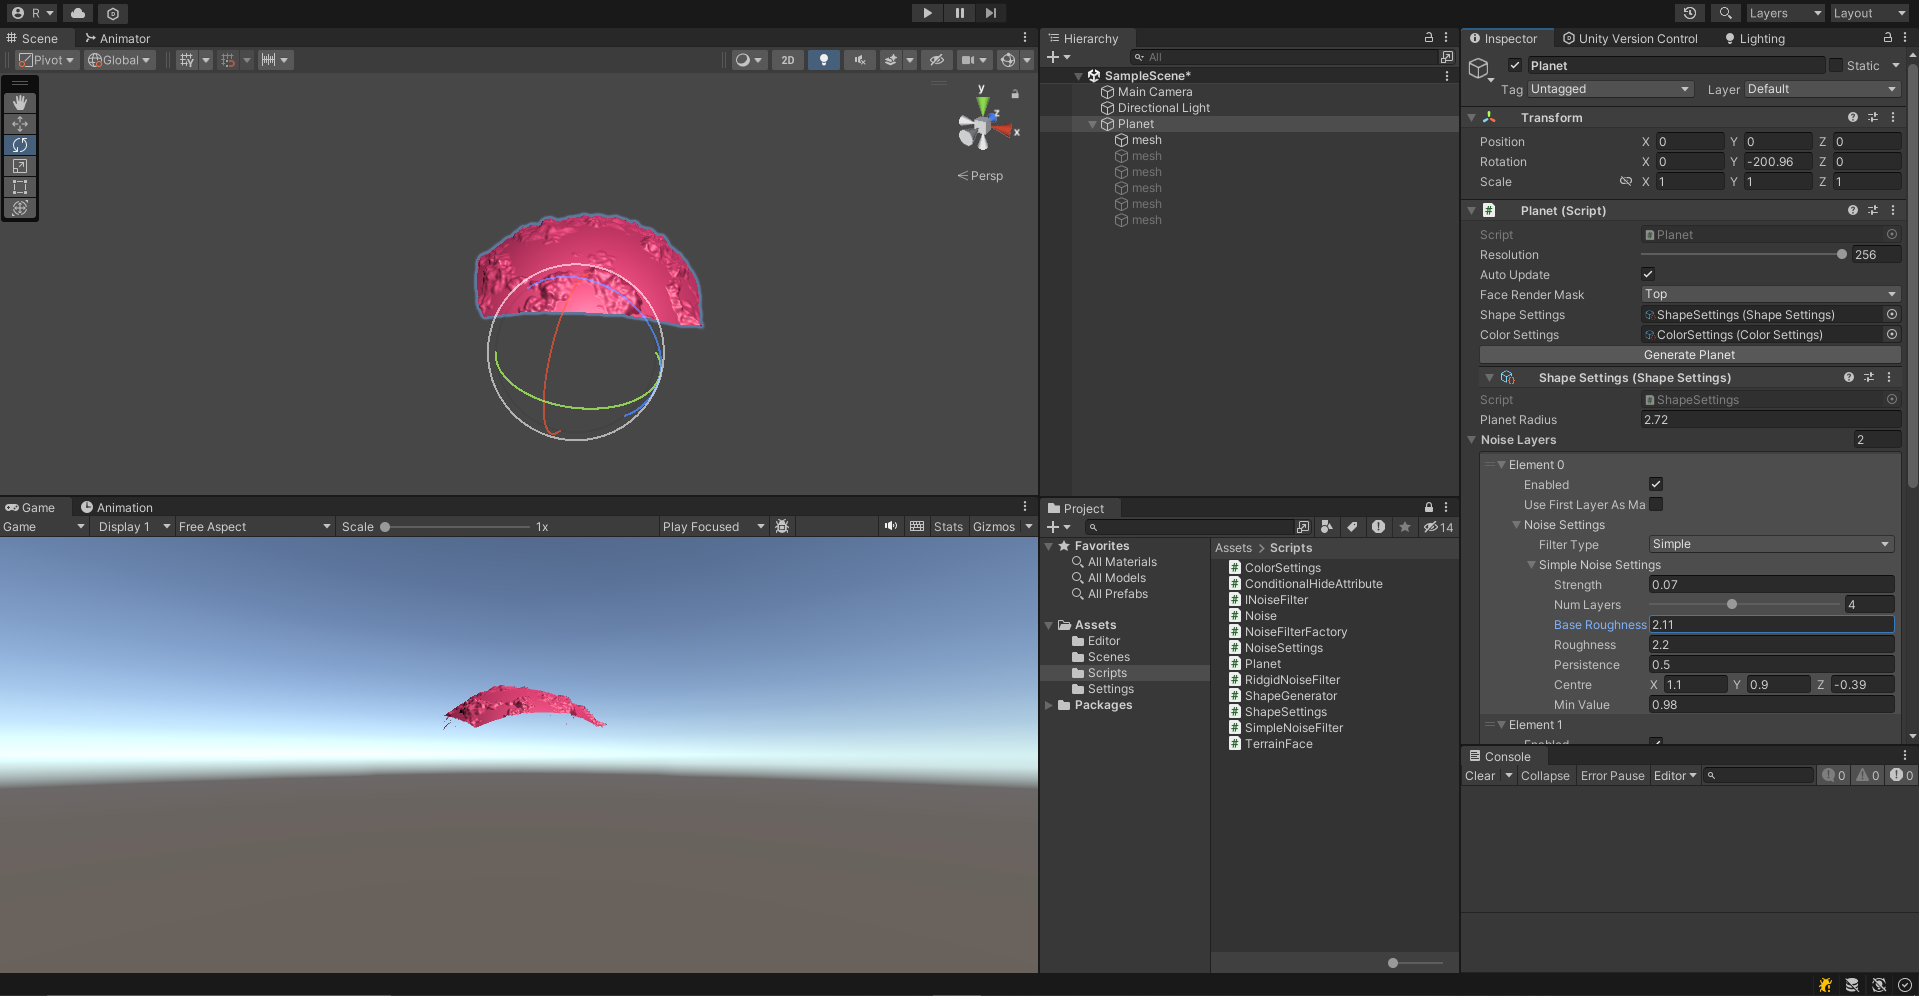
Task: Switch to the Lighting tab
Action: pos(1755,39)
